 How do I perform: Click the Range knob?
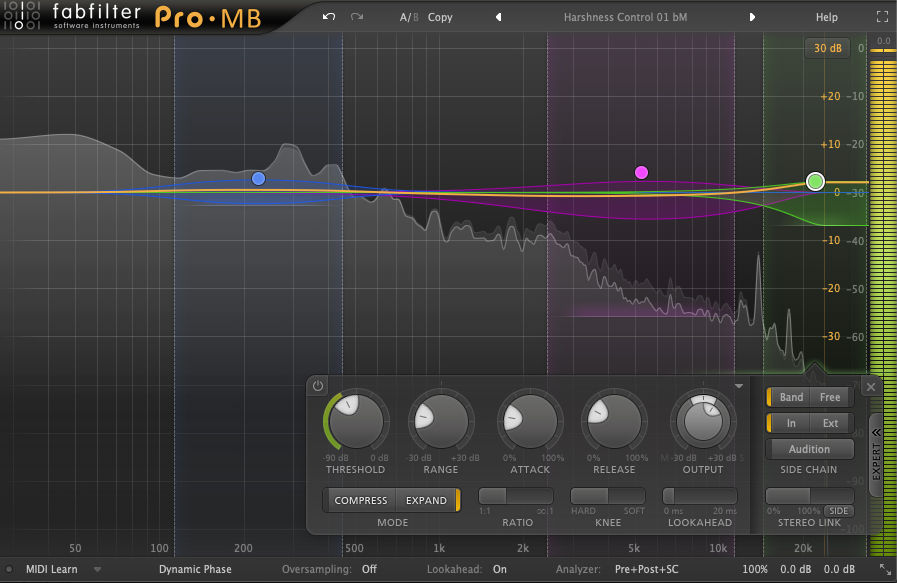tap(441, 422)
